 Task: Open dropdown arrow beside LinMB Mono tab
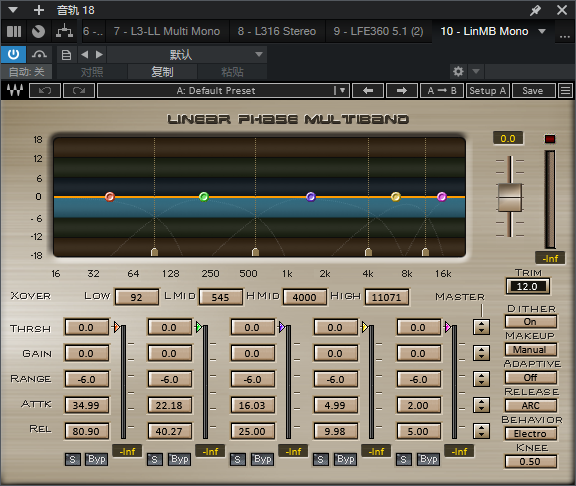(x=542, y=31)
